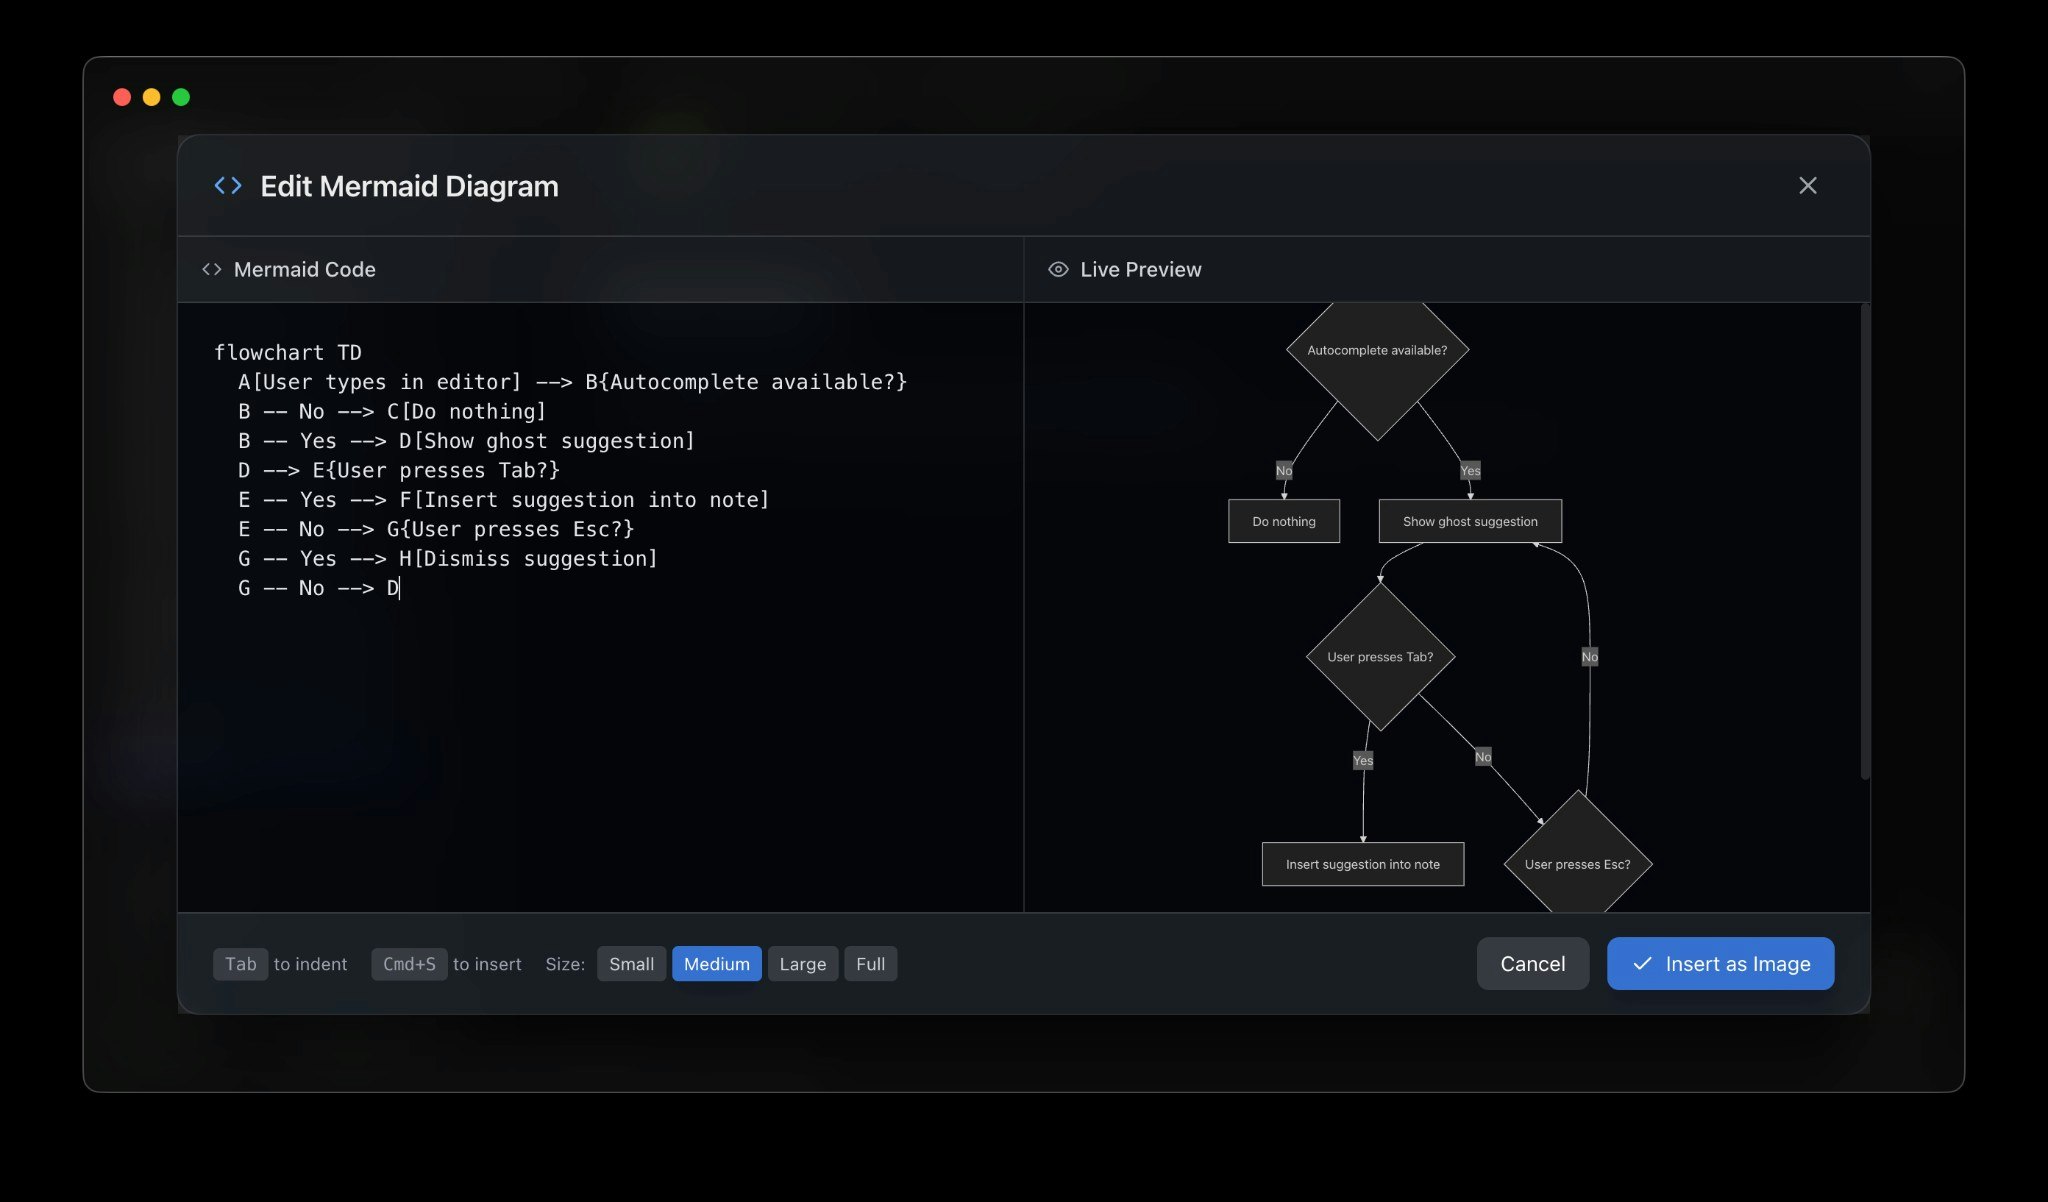
Task: Click the eye icon beside Live Preview
Action: tap(1058, 269)
